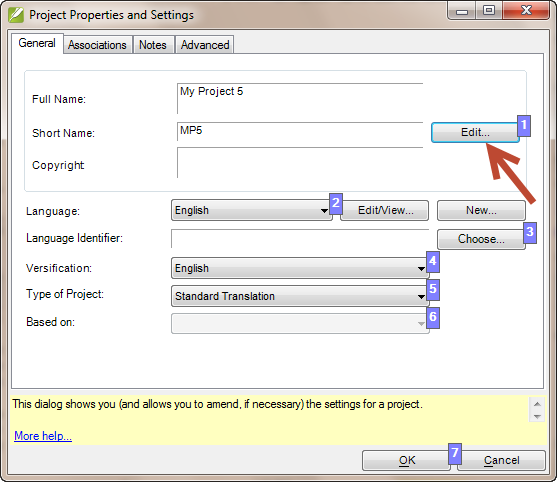Close the Project Properties dialog
557x482 pixels.
click(526, 11)
